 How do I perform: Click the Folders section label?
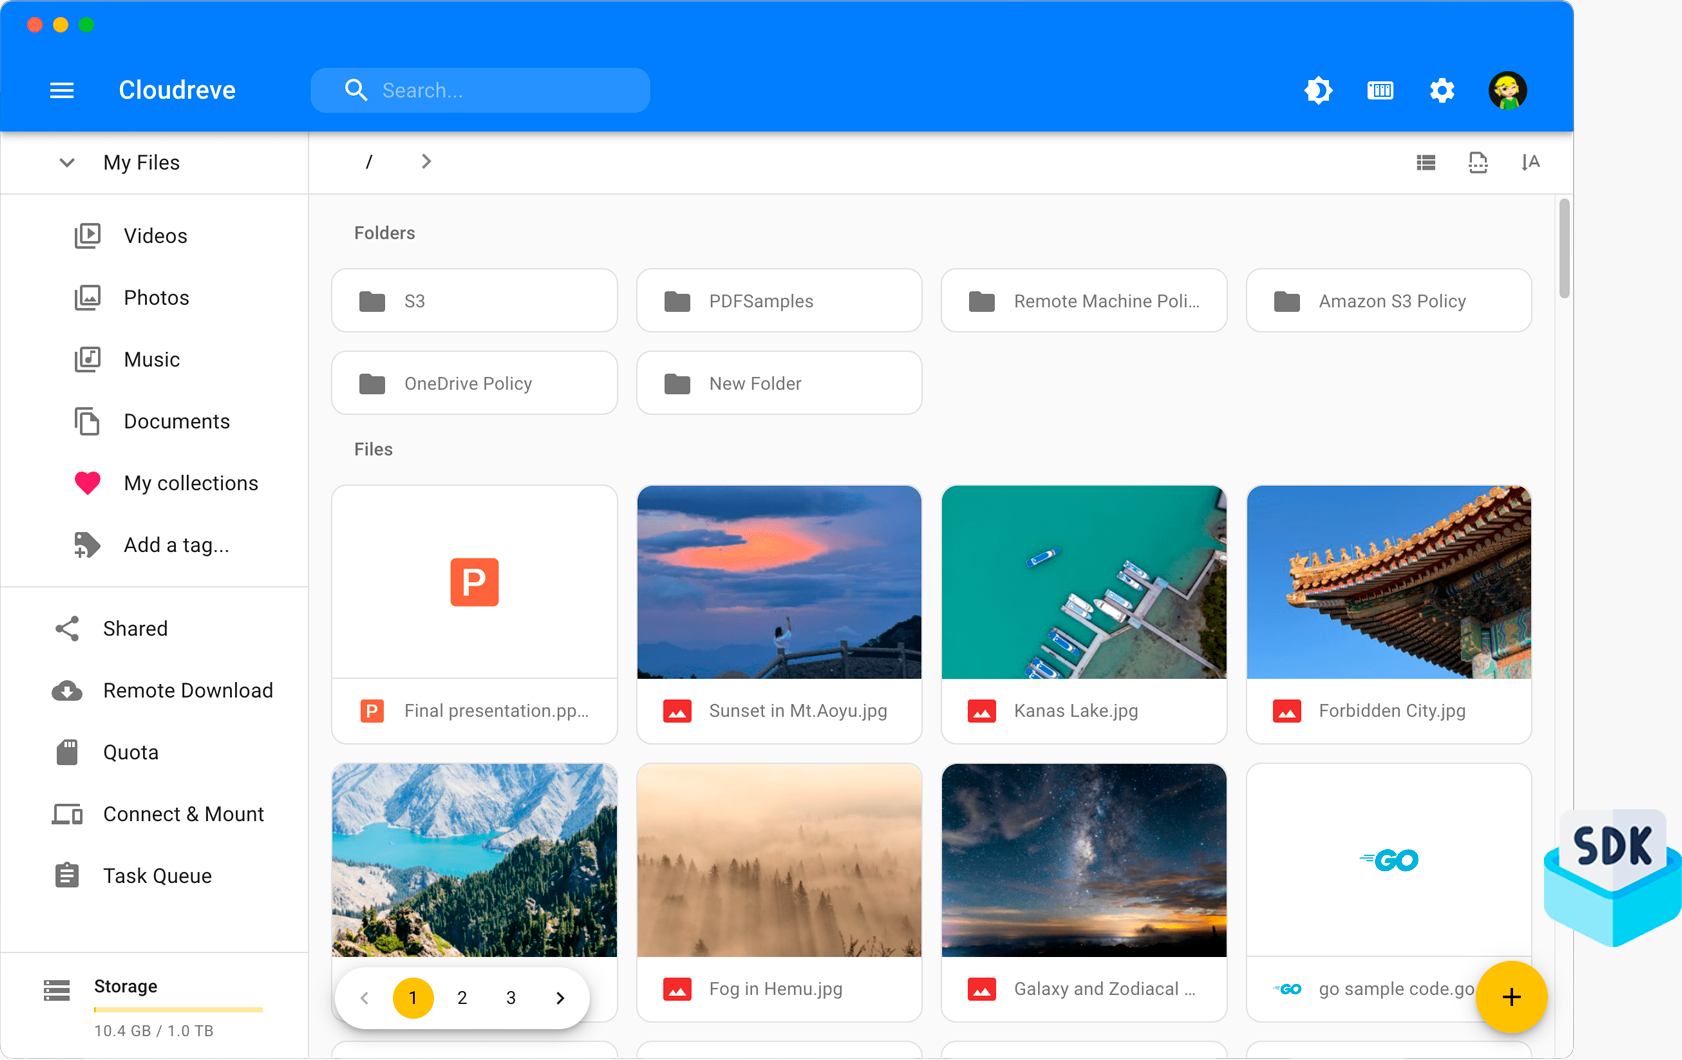pos(384,233)
